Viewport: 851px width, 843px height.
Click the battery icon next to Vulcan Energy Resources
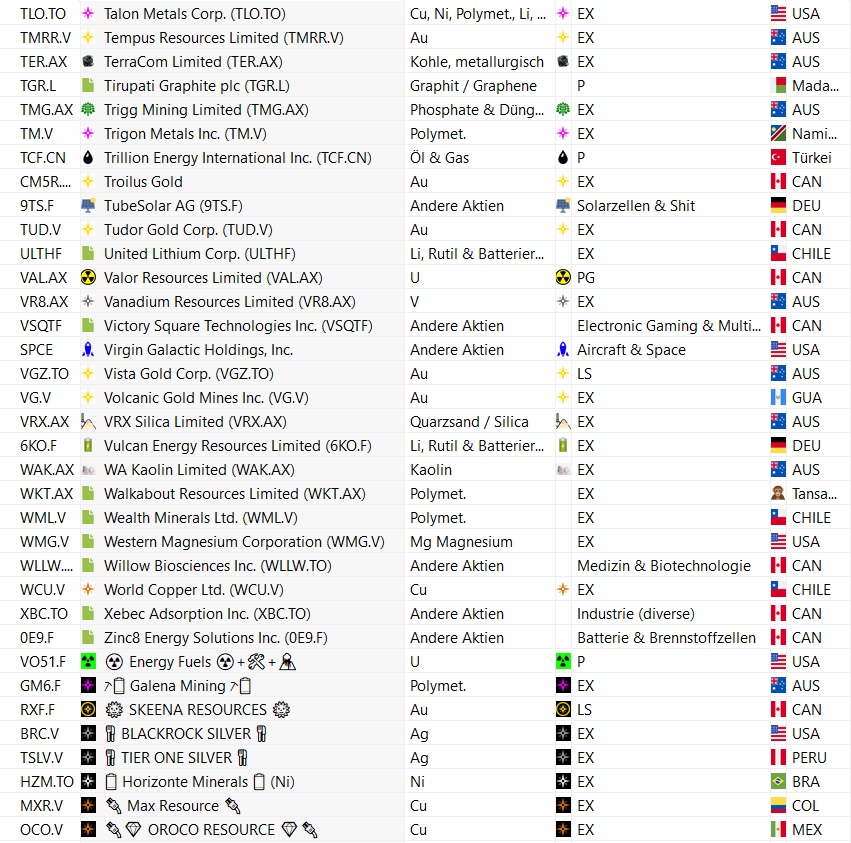pos(88,445)
